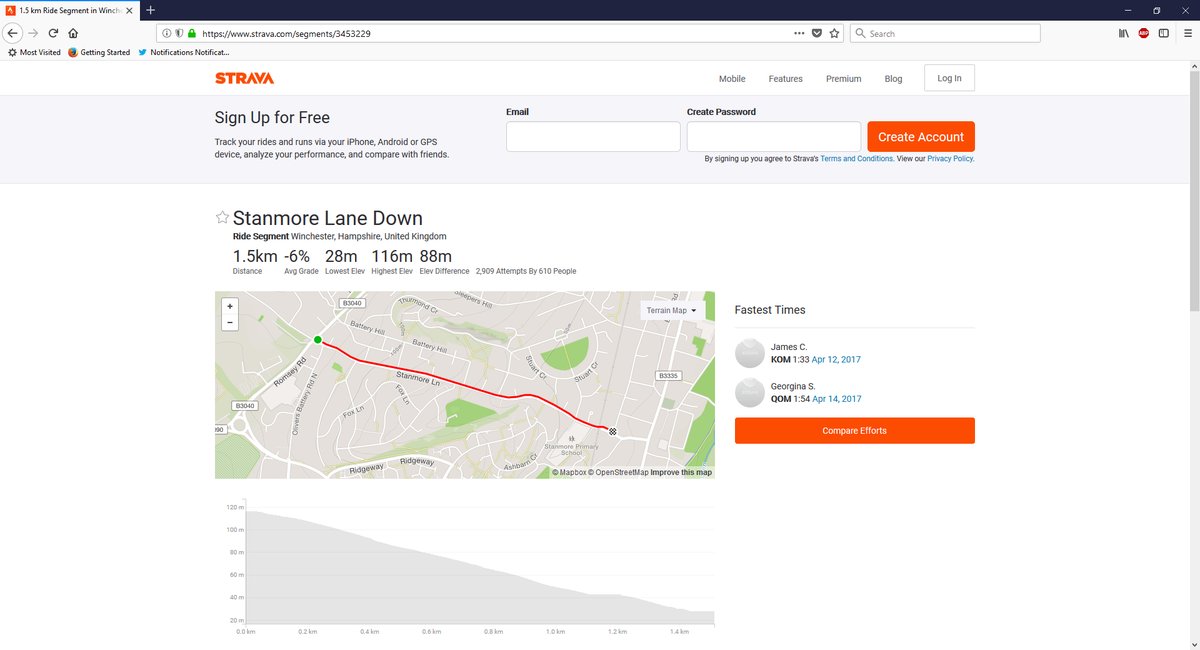1200x650 pixels.
Task: Open a new browser tab
Action: (150, 10)
